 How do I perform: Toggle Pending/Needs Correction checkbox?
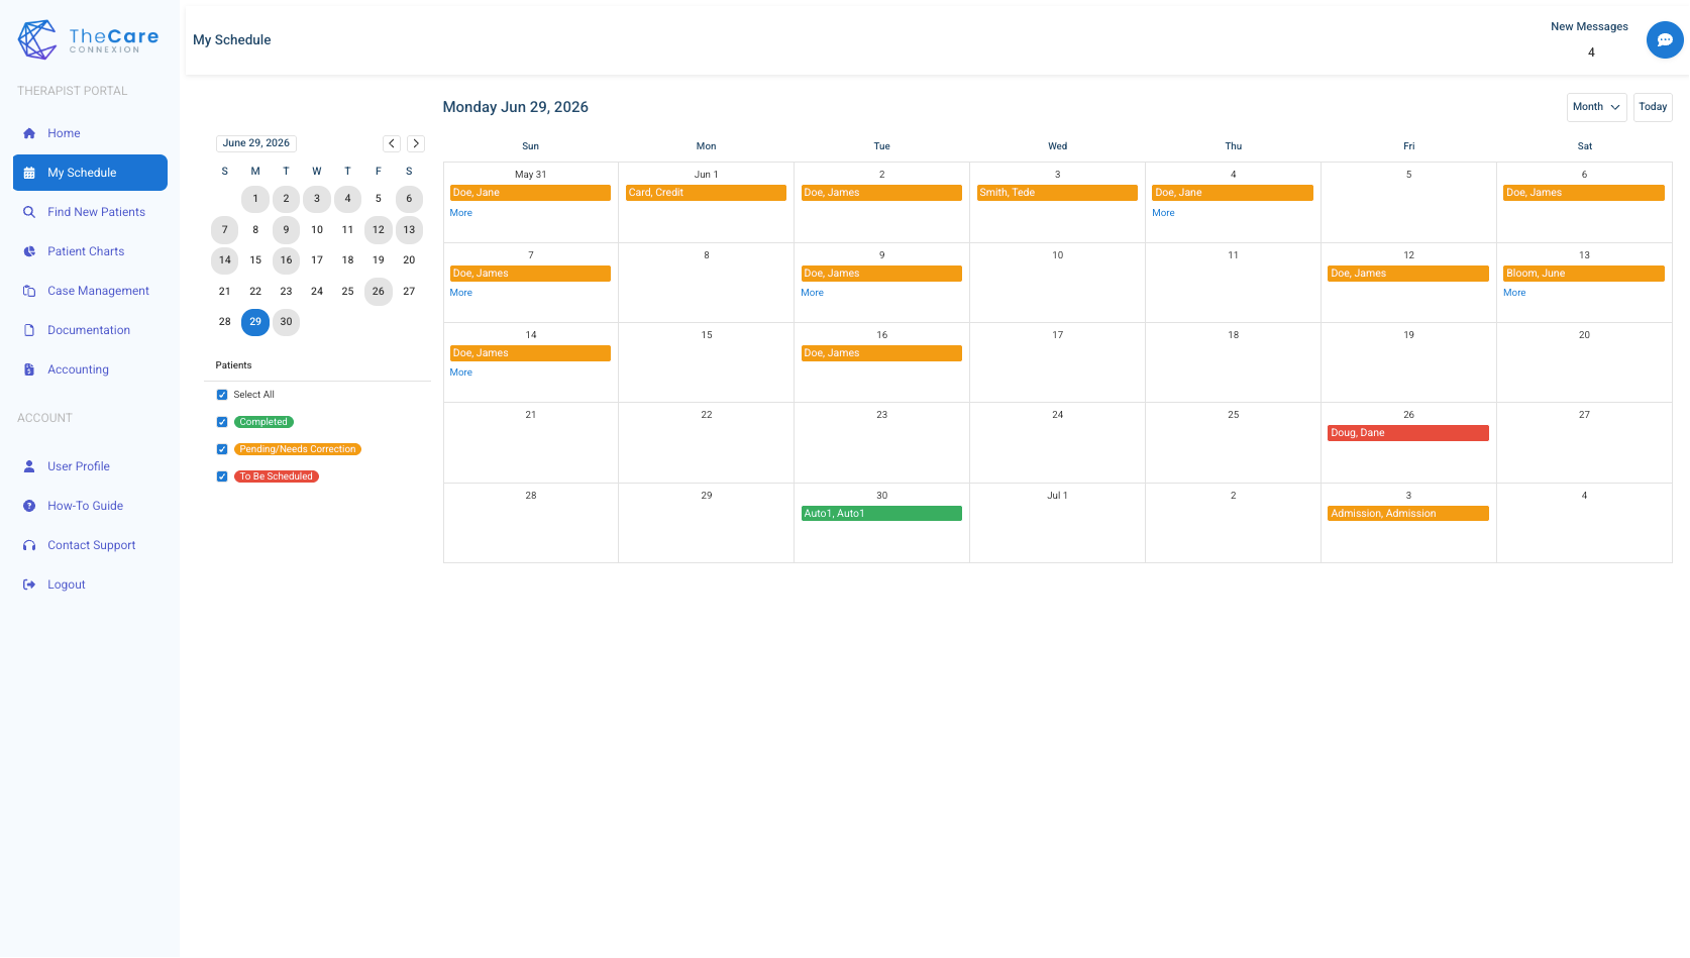click(x=222, y=450)
